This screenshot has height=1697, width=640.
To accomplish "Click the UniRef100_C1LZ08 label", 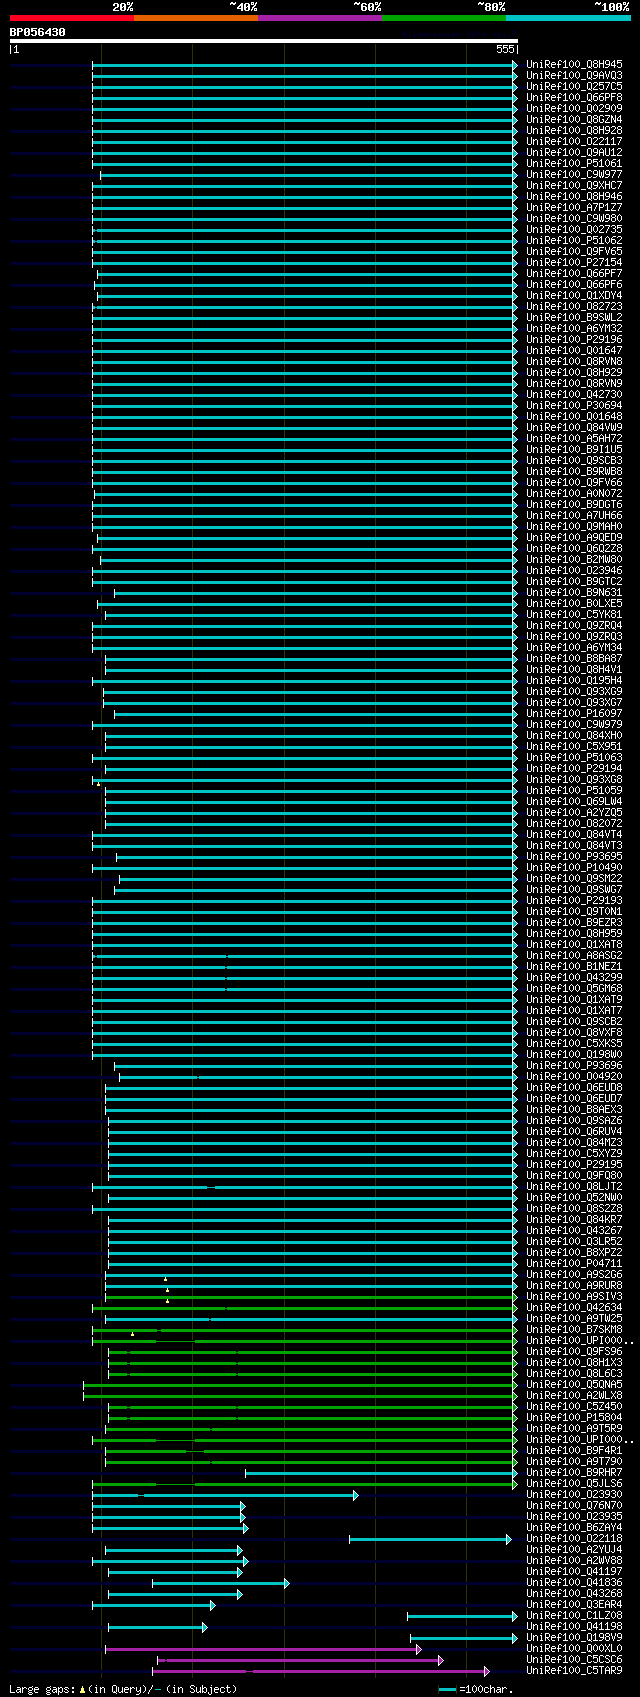I will pos(574,1616).
